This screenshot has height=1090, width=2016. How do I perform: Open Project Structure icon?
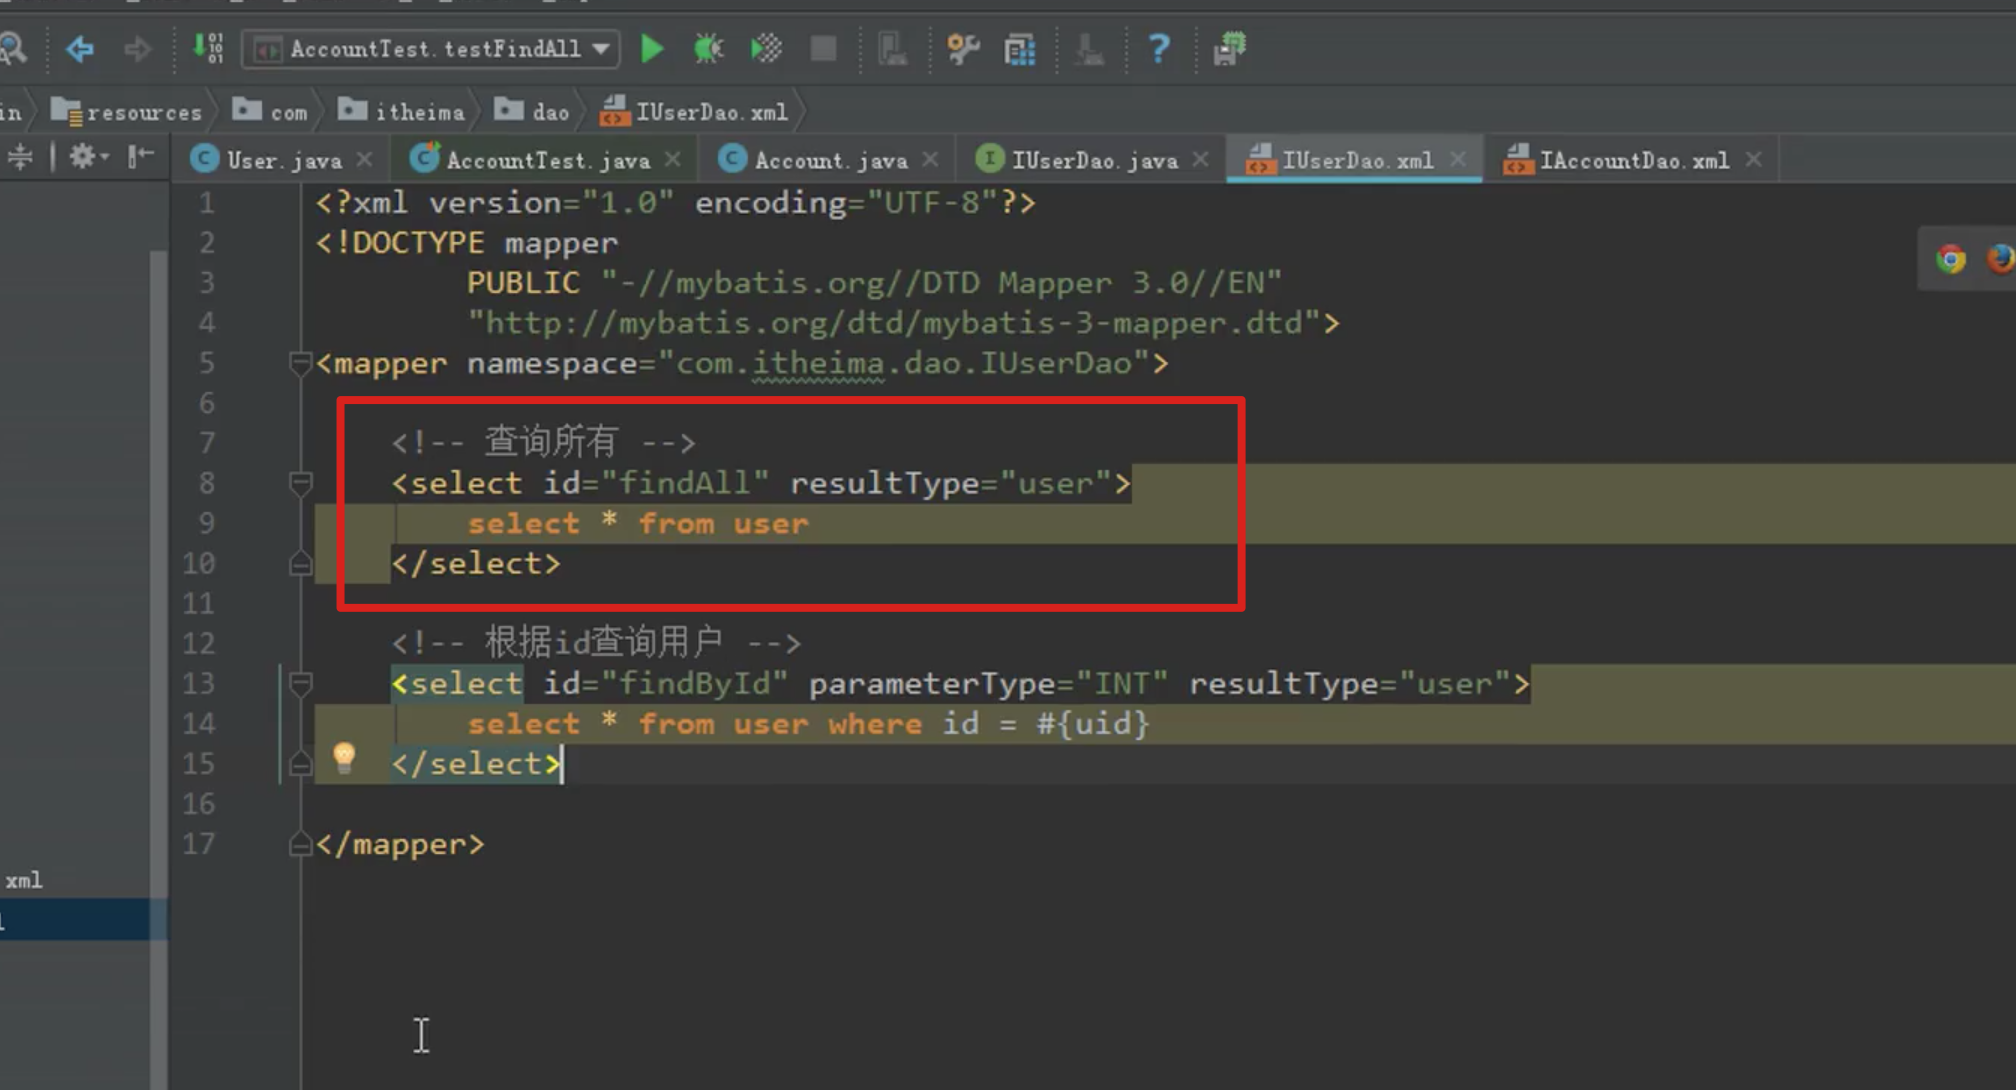(x=1020, y=48)
